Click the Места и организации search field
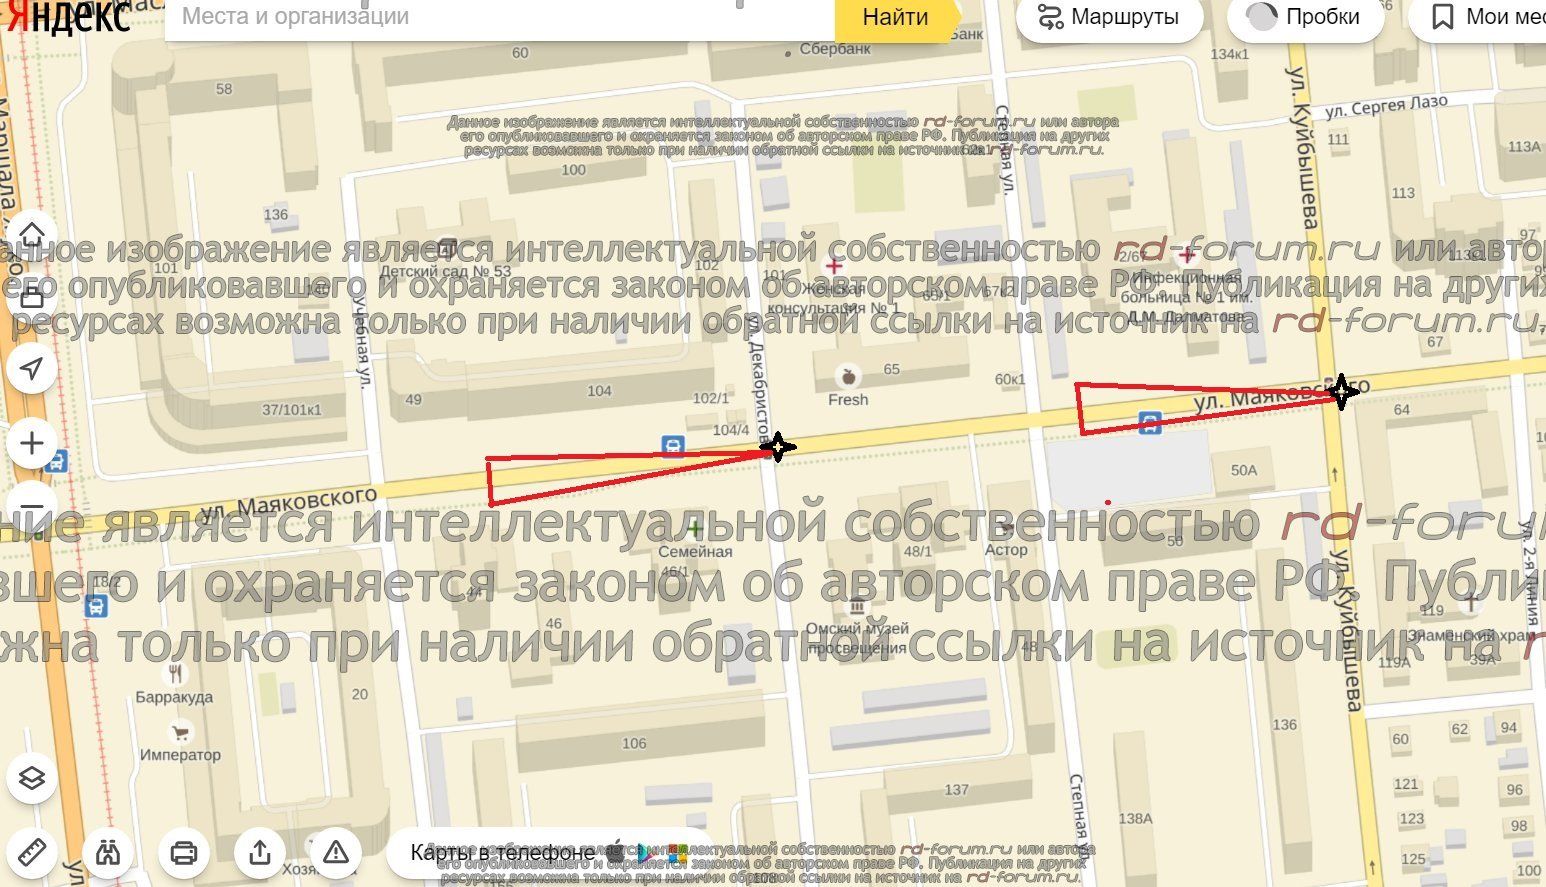This screenshot has height=887, width=1546. coord(498,17)
